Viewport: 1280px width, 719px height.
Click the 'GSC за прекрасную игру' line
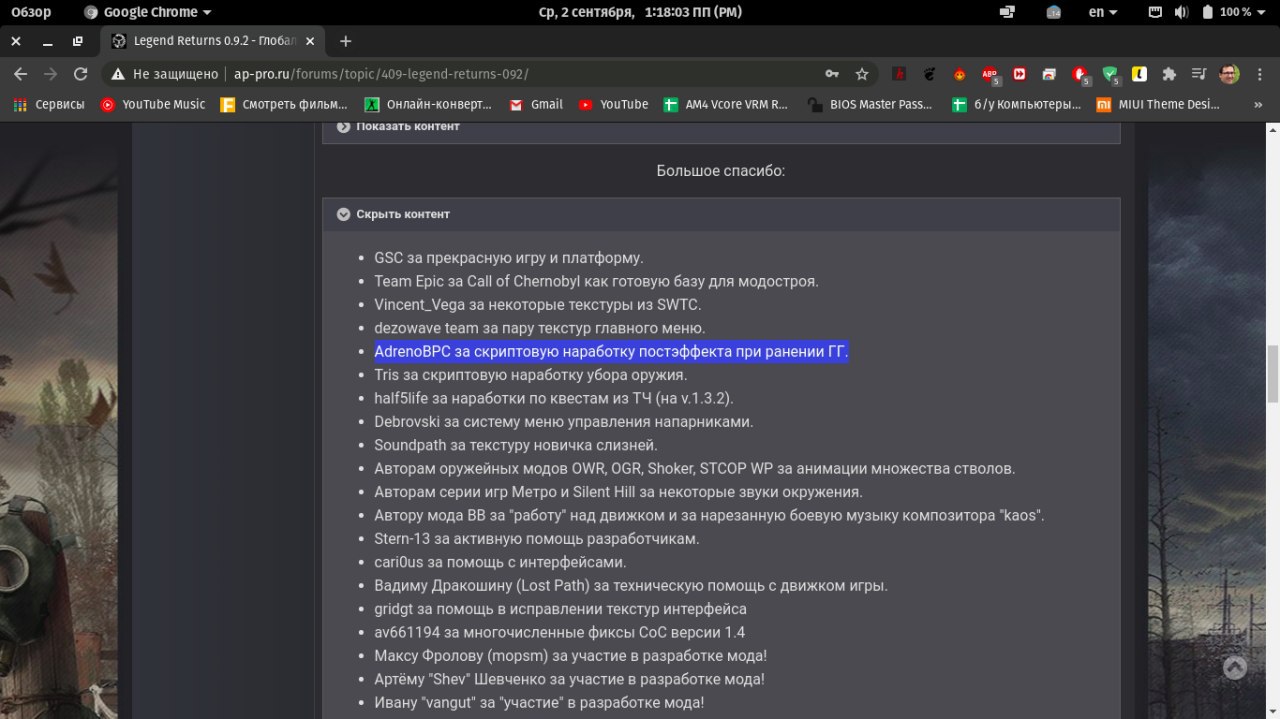click(x=509, y=258)
